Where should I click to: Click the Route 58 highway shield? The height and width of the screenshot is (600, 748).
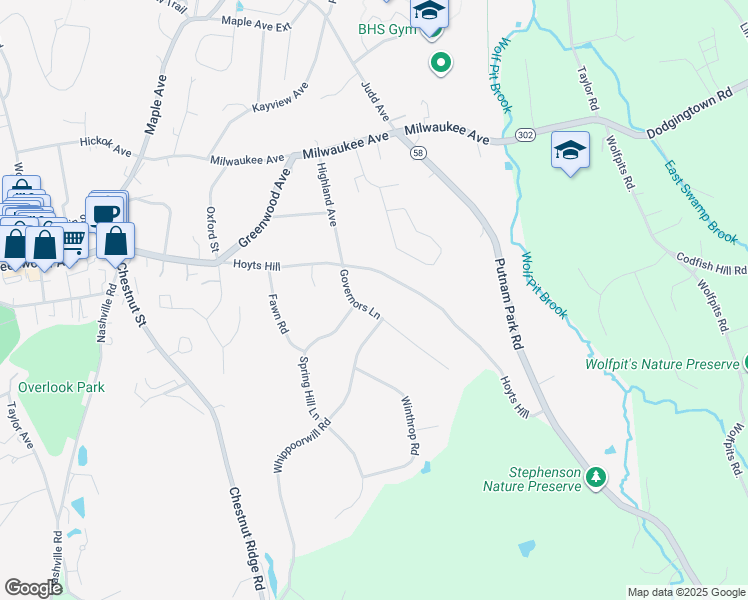click(418, 153)
